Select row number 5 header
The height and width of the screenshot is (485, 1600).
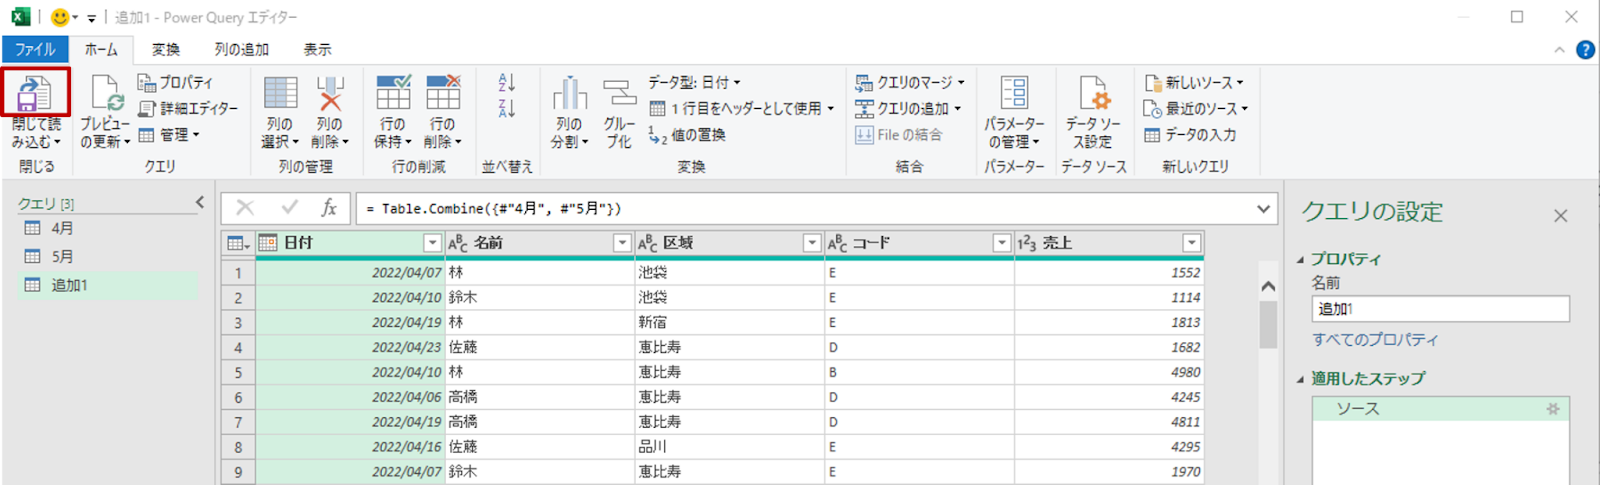coord(238,372)
